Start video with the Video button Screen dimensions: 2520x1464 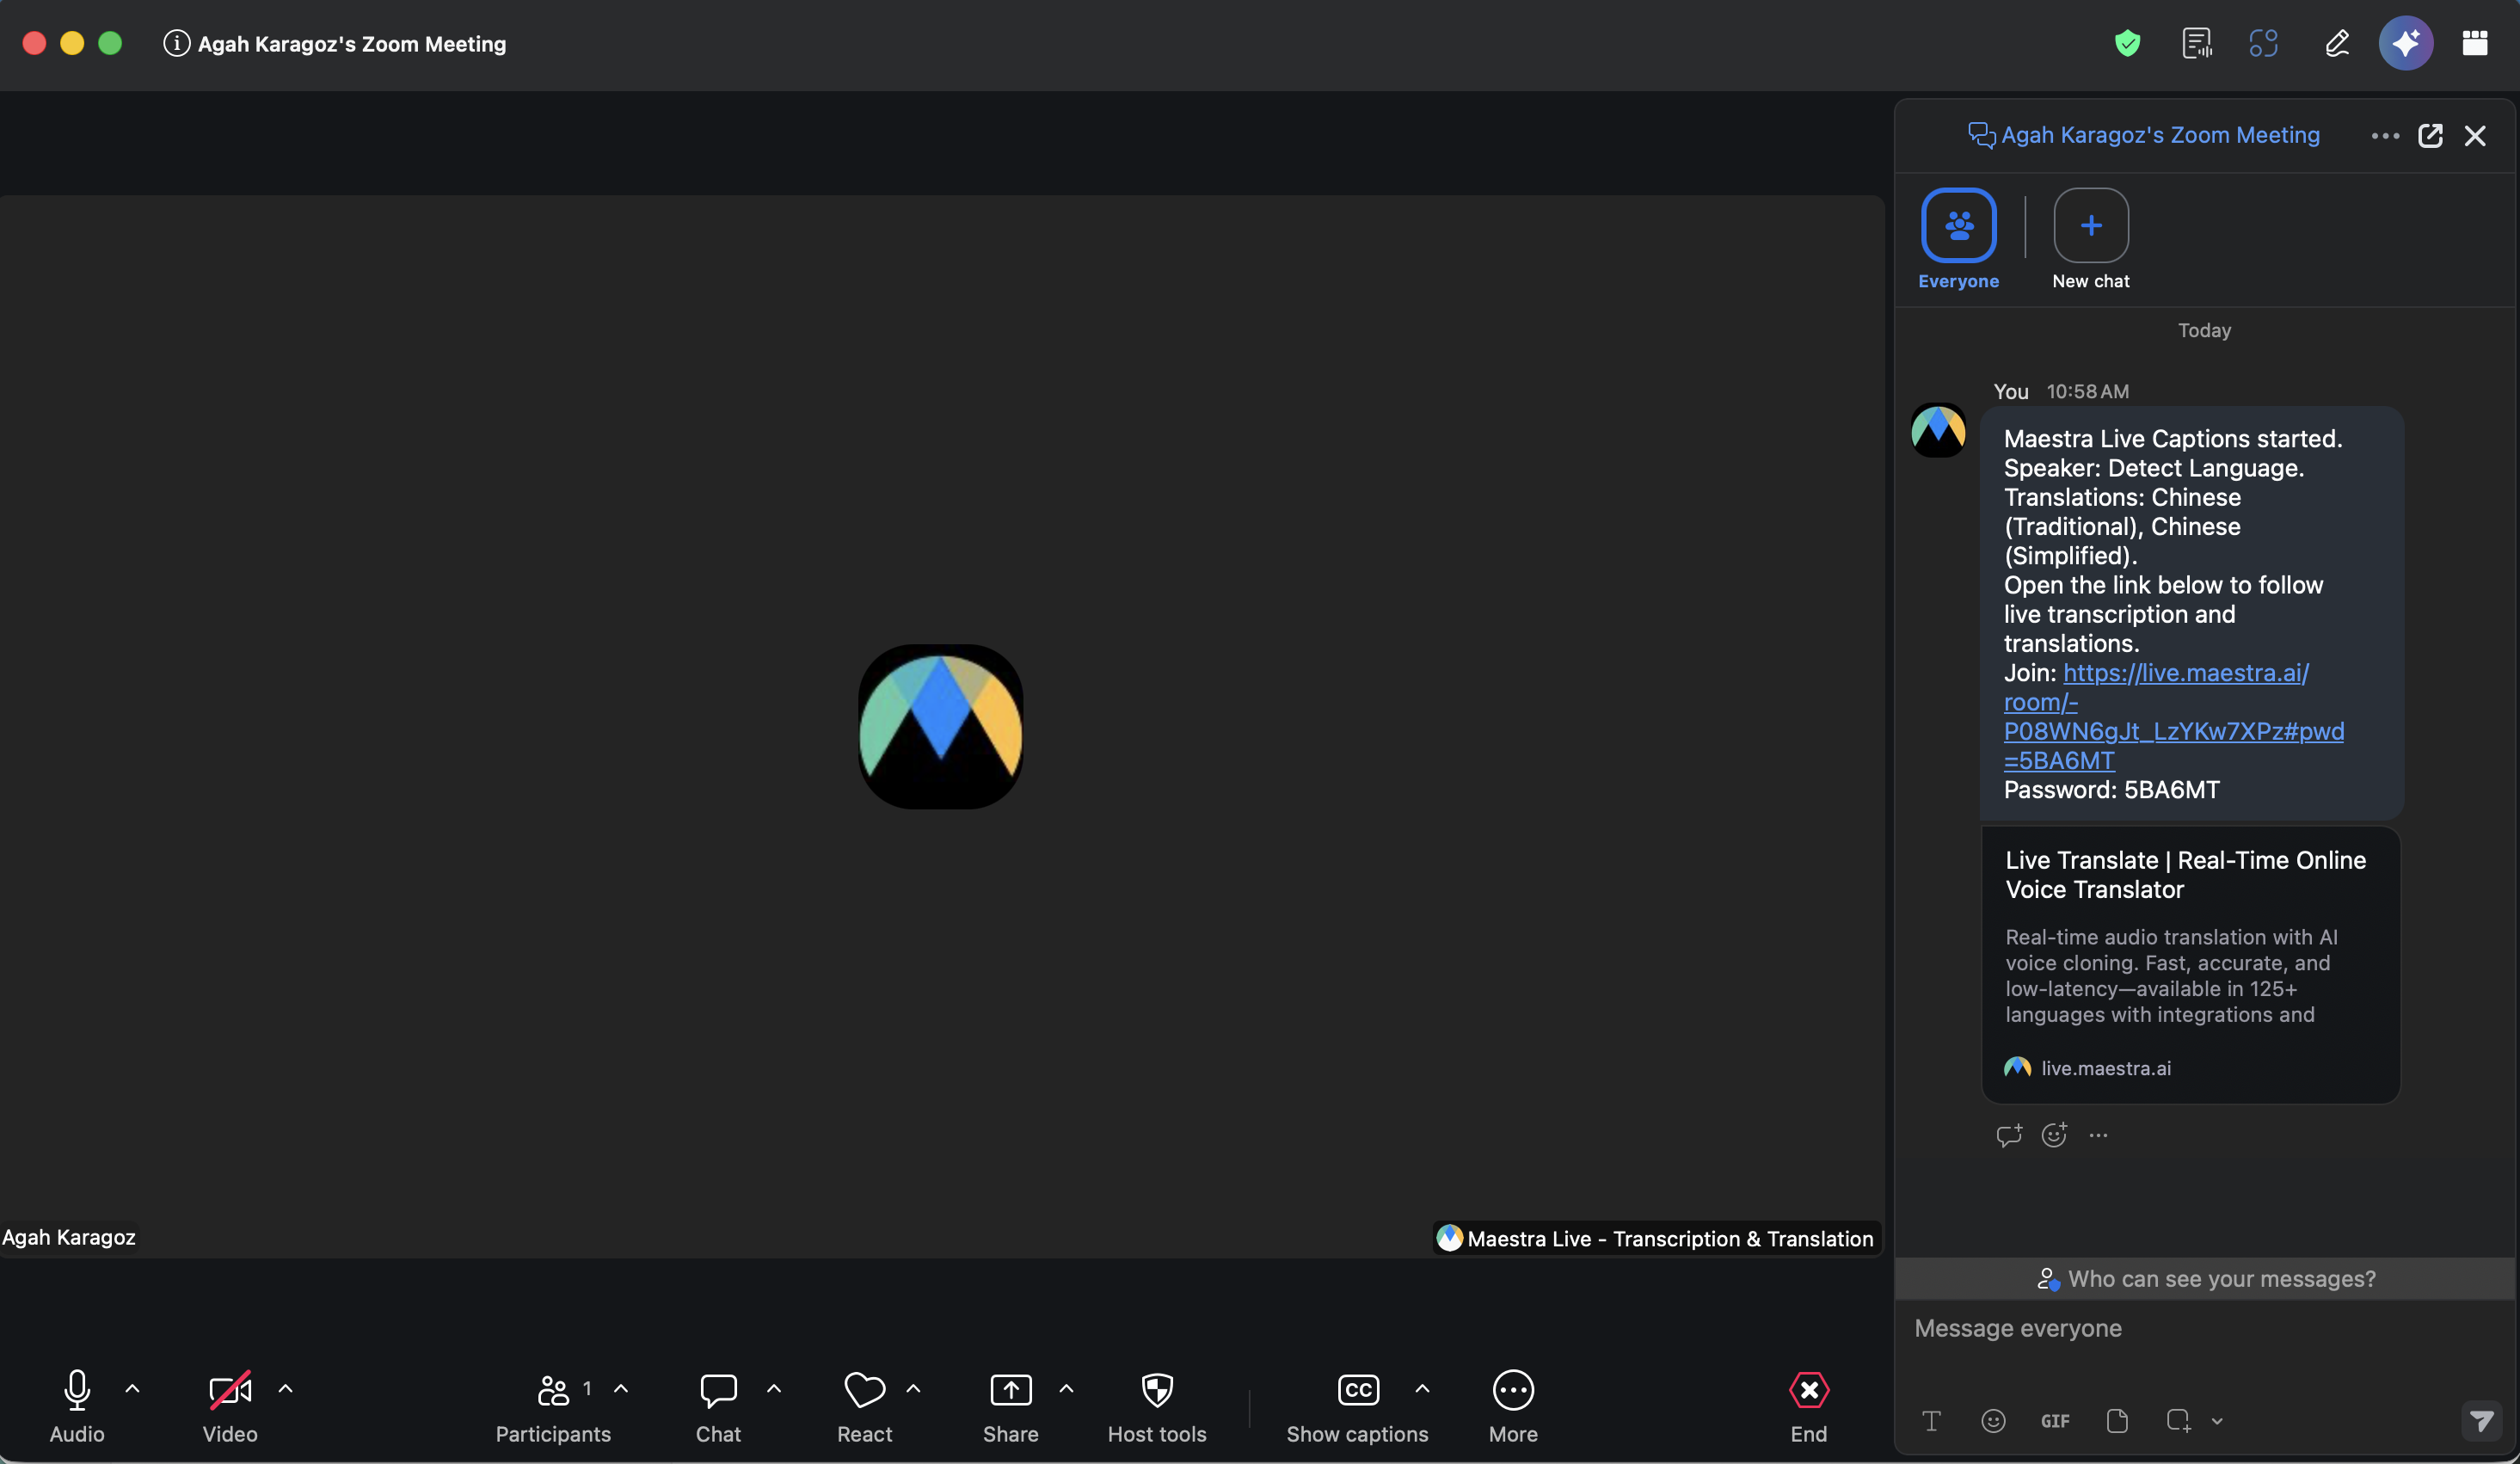(x=230, y=1407)
